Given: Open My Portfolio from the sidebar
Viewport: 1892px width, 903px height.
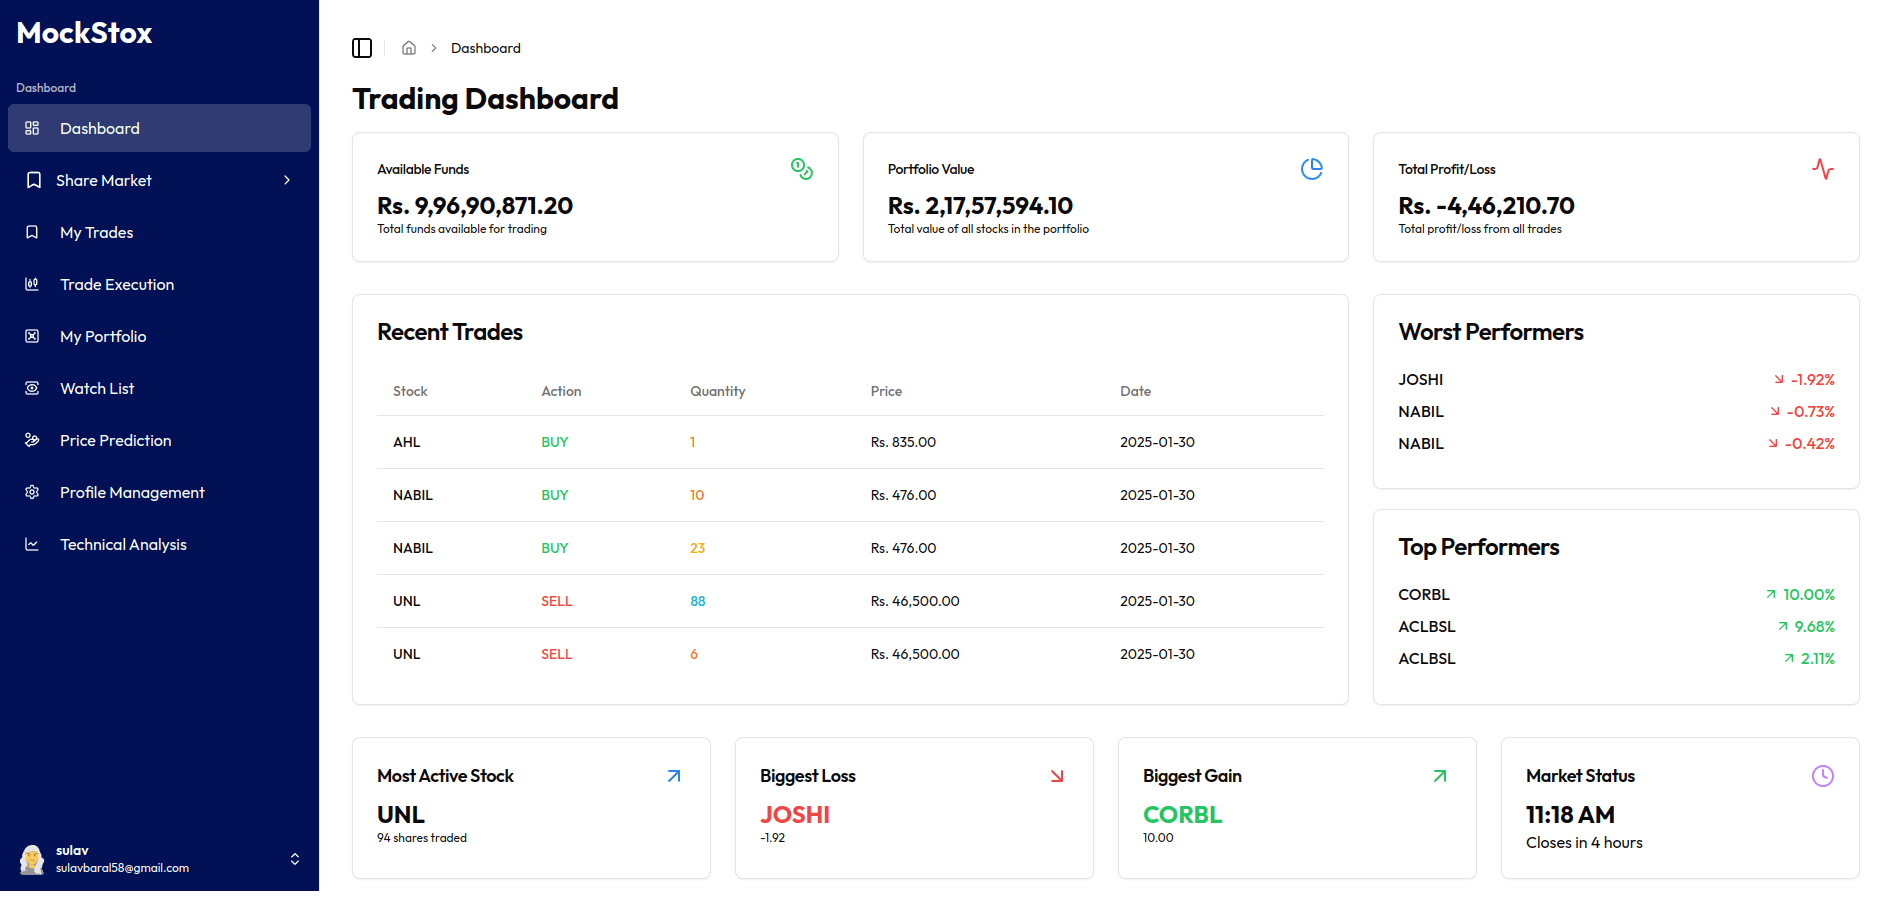Looking at the screenshot, I should (x=103, y=336).
